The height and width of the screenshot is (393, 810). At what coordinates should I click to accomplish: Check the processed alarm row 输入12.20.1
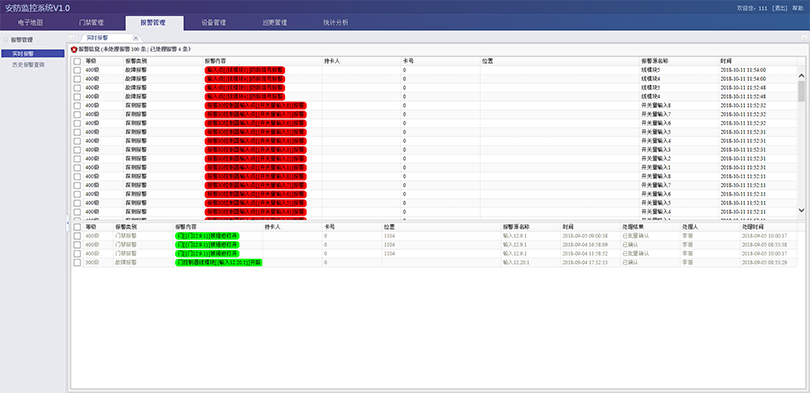[77, 262]
